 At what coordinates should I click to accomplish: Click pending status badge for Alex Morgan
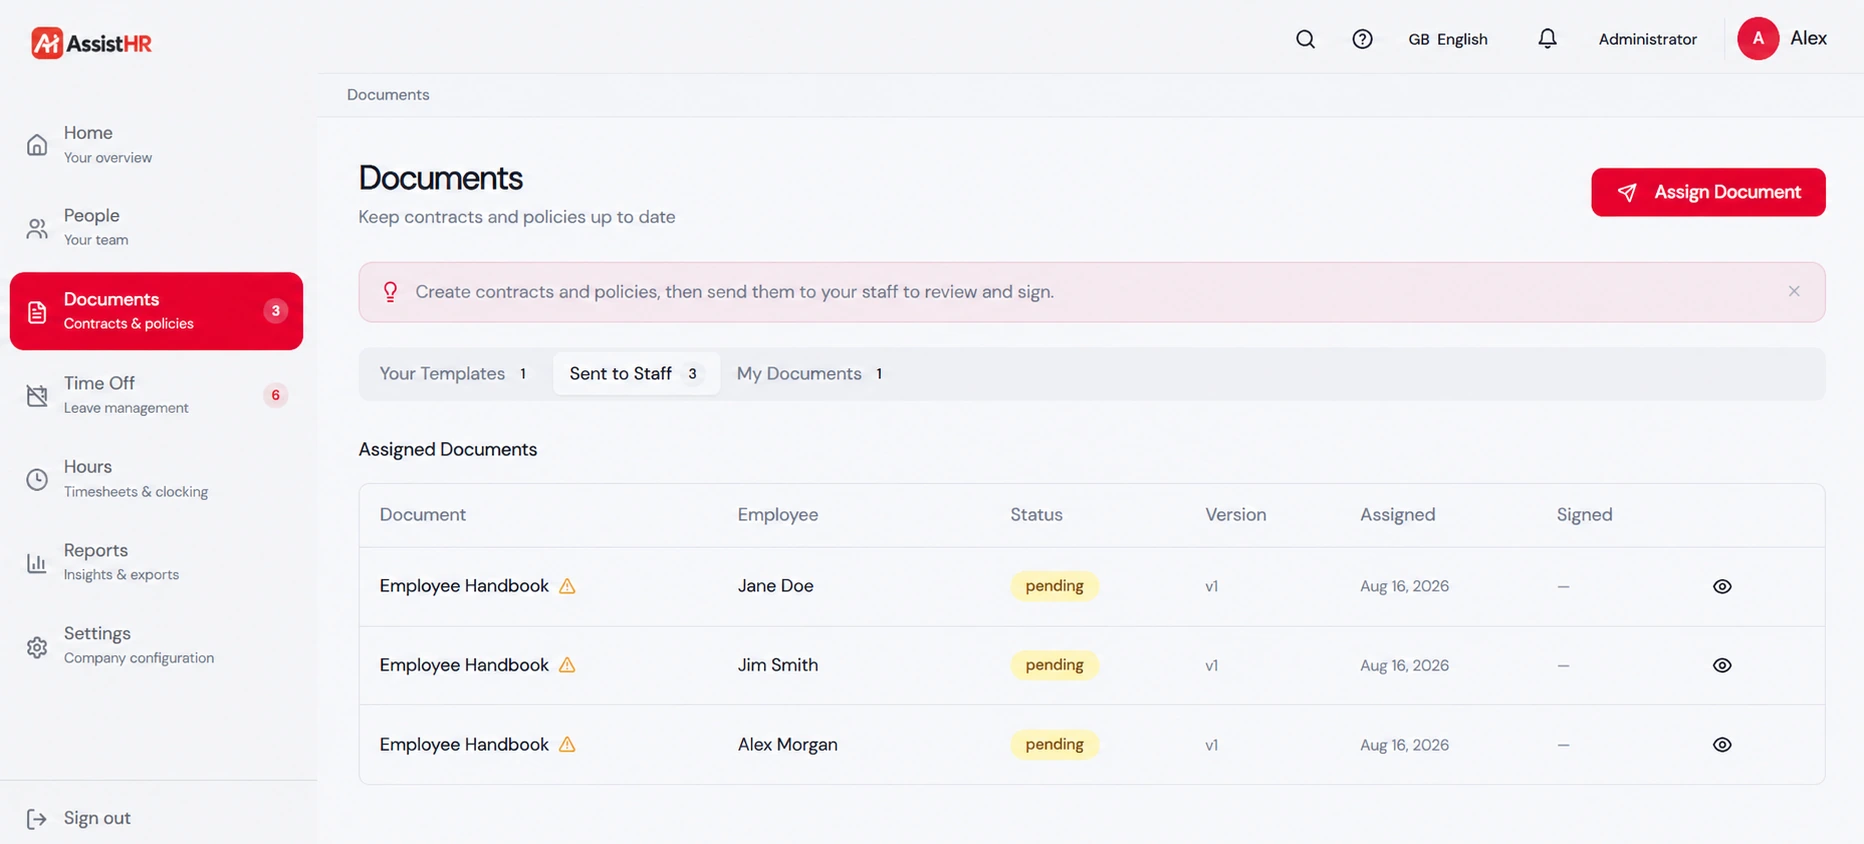1054,745
